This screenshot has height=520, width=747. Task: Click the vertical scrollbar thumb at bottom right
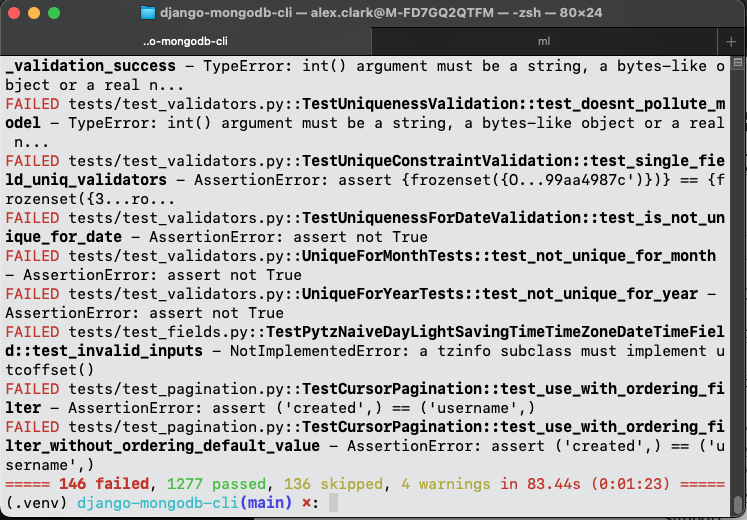738,505
